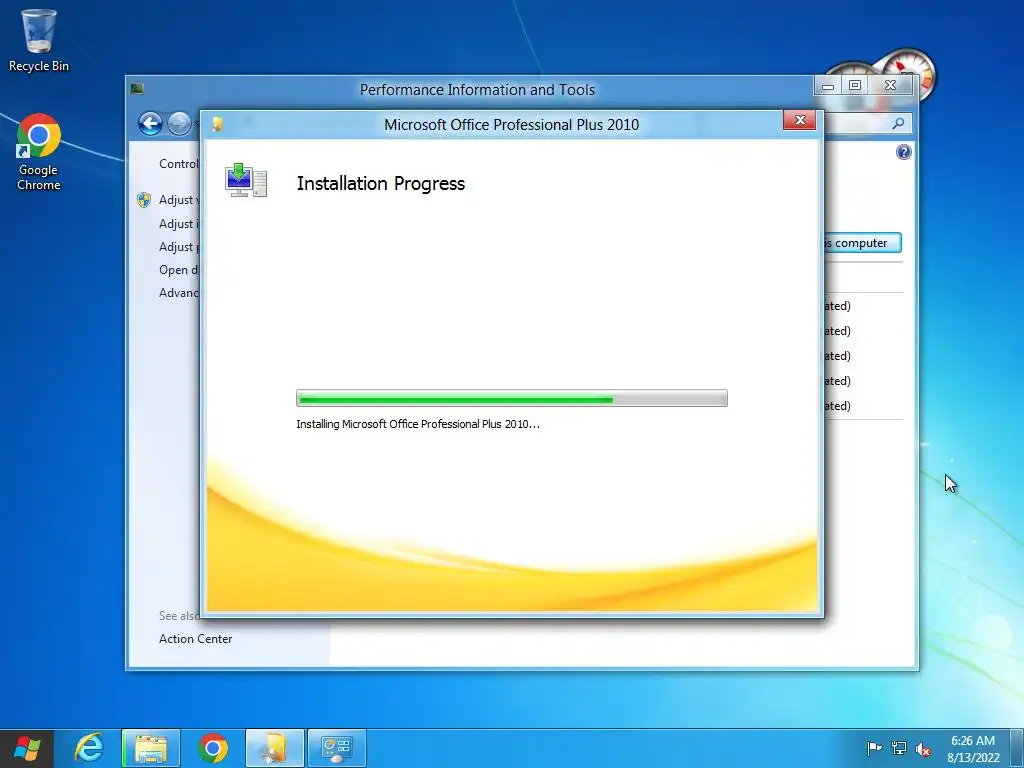1024x768 pixels.
Task: Open Action Center link in Performance window
Action: click(195, 639)
